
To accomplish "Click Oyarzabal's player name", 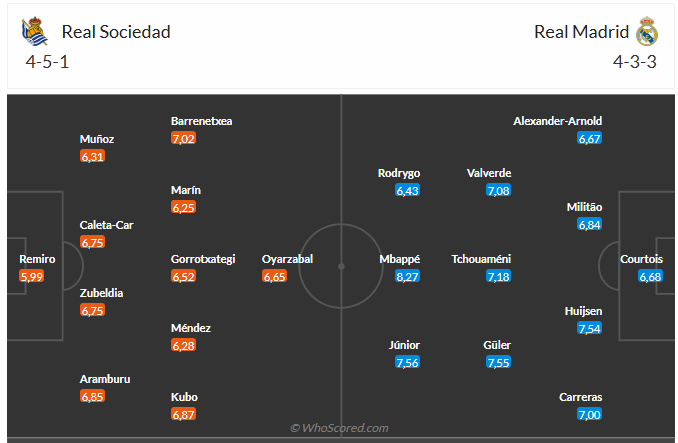I will coord(288,259).
